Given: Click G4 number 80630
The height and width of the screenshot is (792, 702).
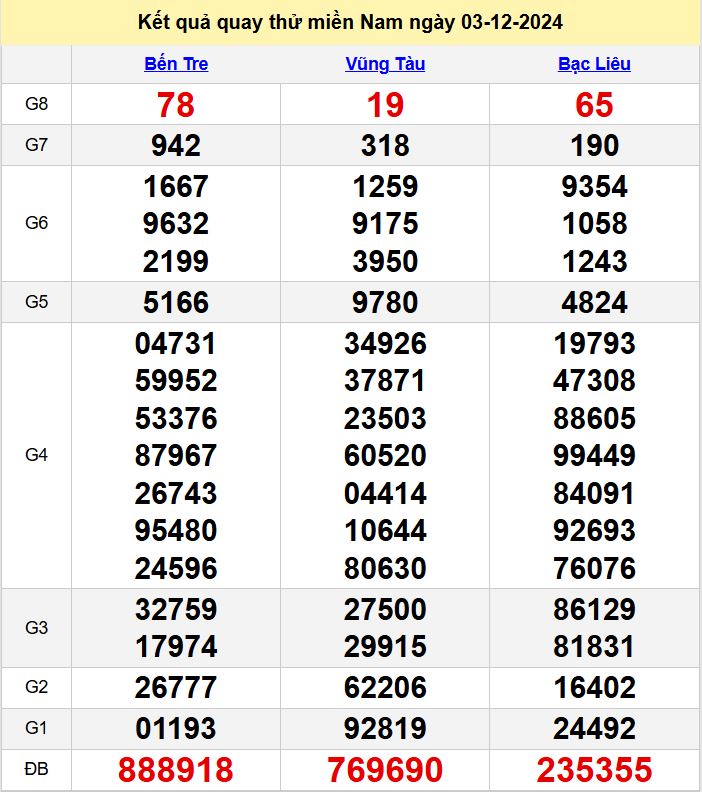Looking at the screenshot, I should 385,569.
